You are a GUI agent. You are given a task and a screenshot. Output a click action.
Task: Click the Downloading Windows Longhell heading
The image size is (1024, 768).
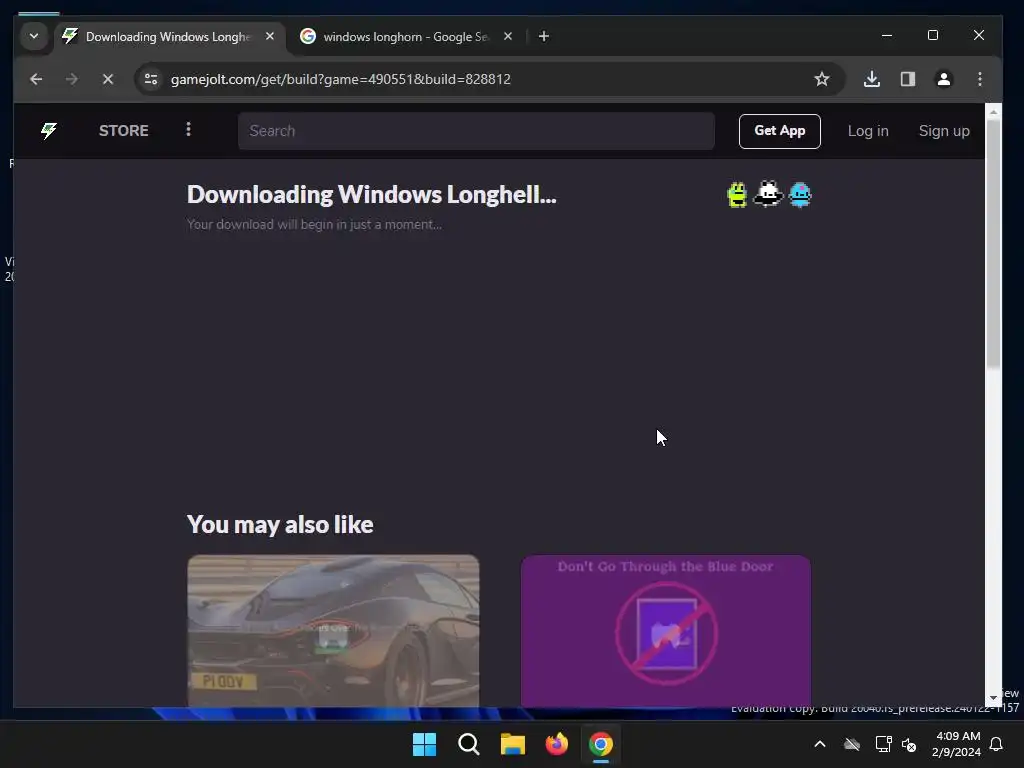point(372,195)
